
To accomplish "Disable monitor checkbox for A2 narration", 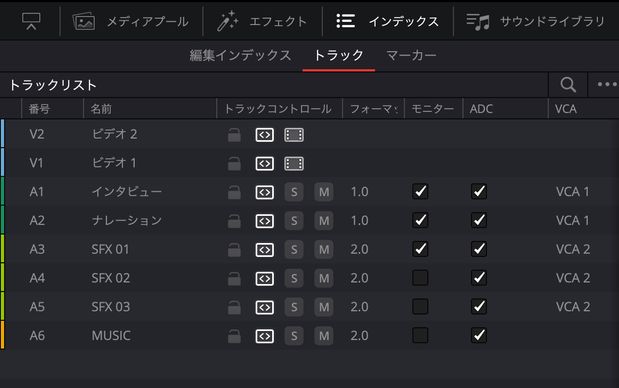I will (420, 220).
